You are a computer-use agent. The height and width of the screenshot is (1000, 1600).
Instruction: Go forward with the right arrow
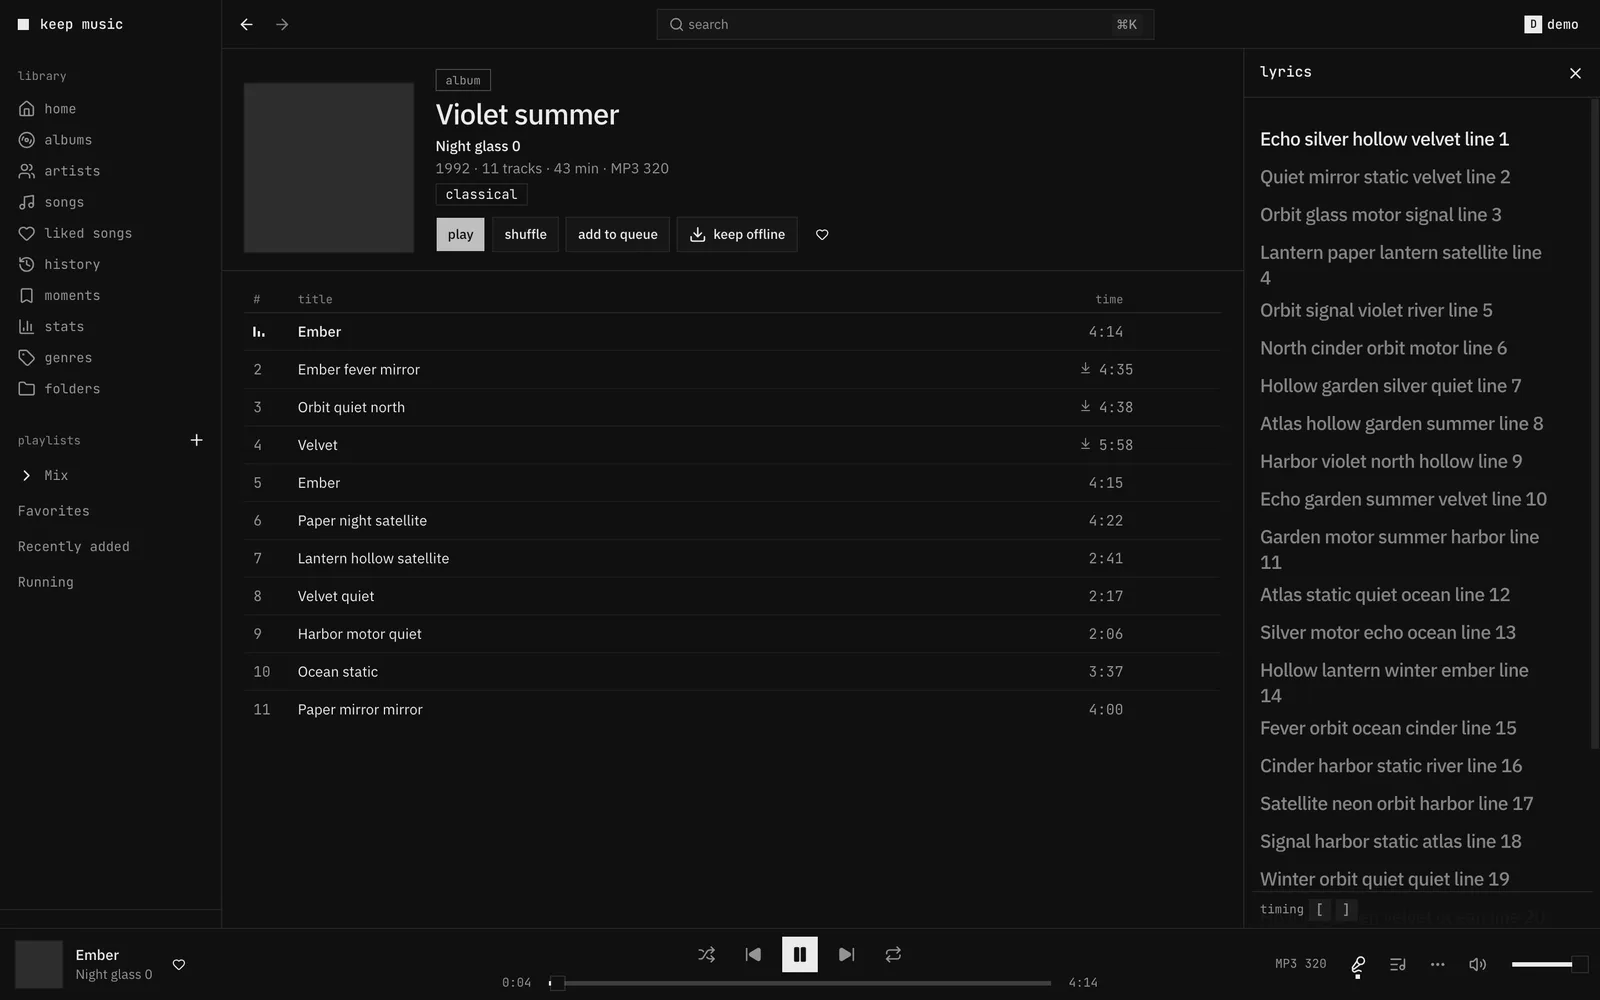(x=282, y=24)
